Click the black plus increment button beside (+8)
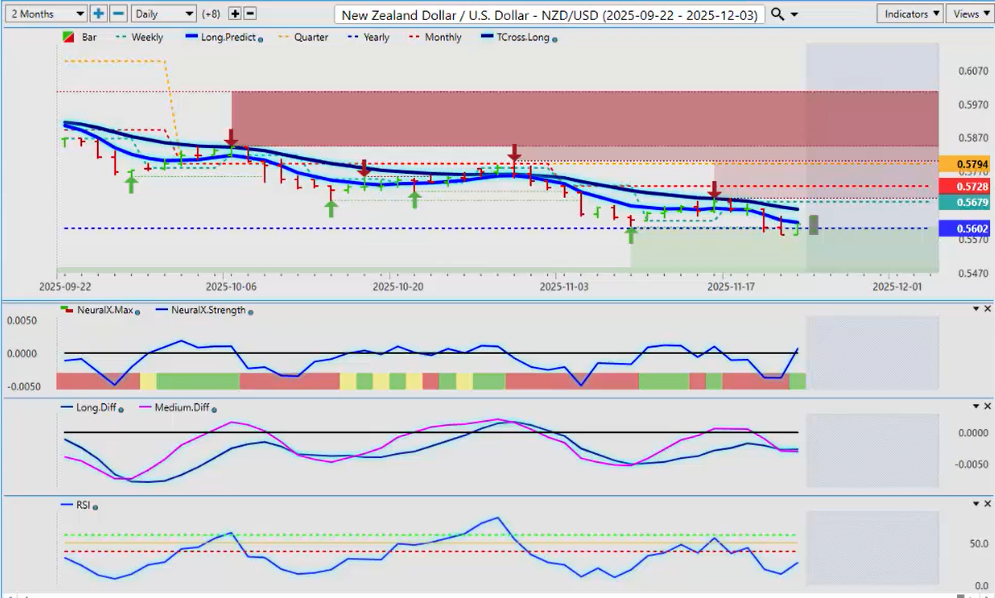 [235, 14]
